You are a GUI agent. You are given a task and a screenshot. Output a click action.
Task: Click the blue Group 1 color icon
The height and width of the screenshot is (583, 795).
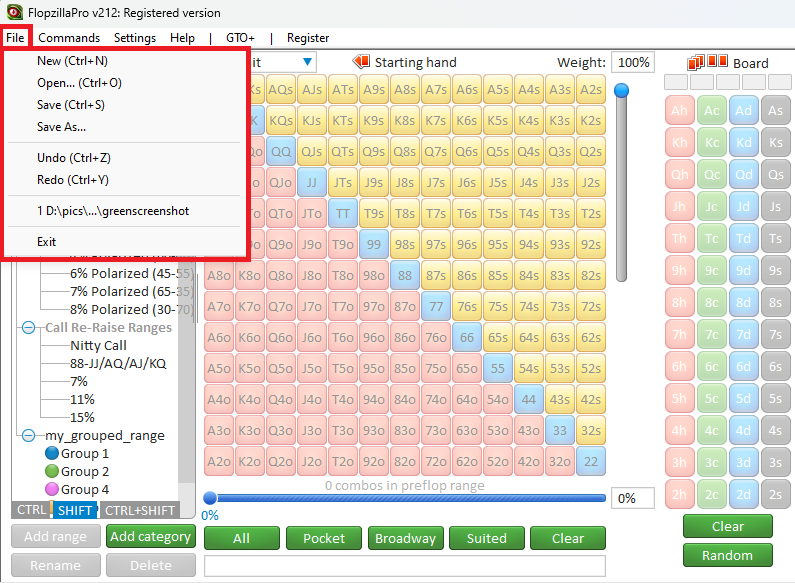pyautogui.click(x=52, y=454)
